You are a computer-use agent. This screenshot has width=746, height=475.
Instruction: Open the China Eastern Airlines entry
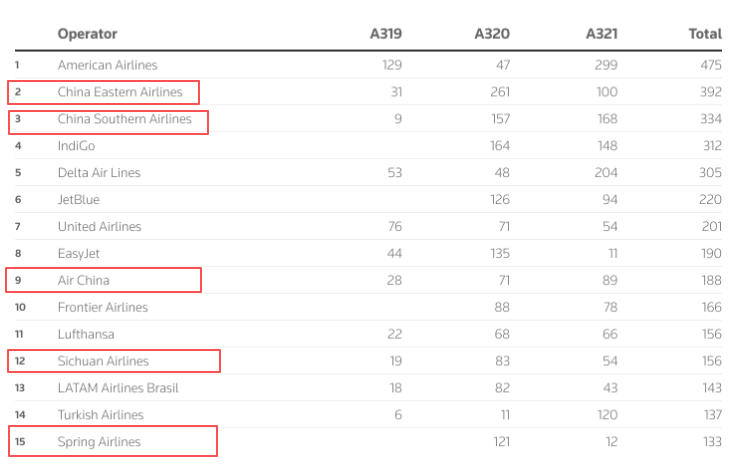tap(120, 92)
